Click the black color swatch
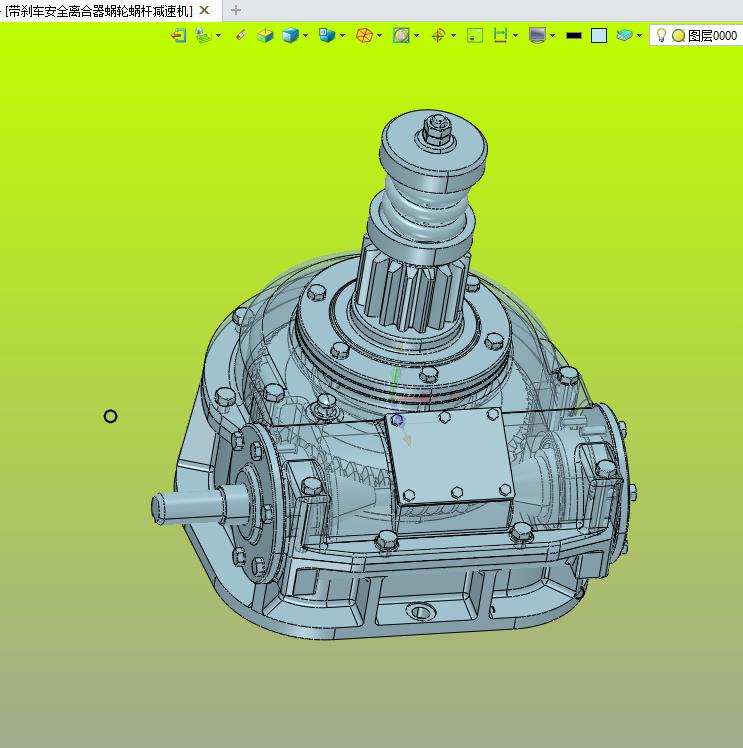Image resolution: width=743 pixels, height=748 pixels. point(574,35)
